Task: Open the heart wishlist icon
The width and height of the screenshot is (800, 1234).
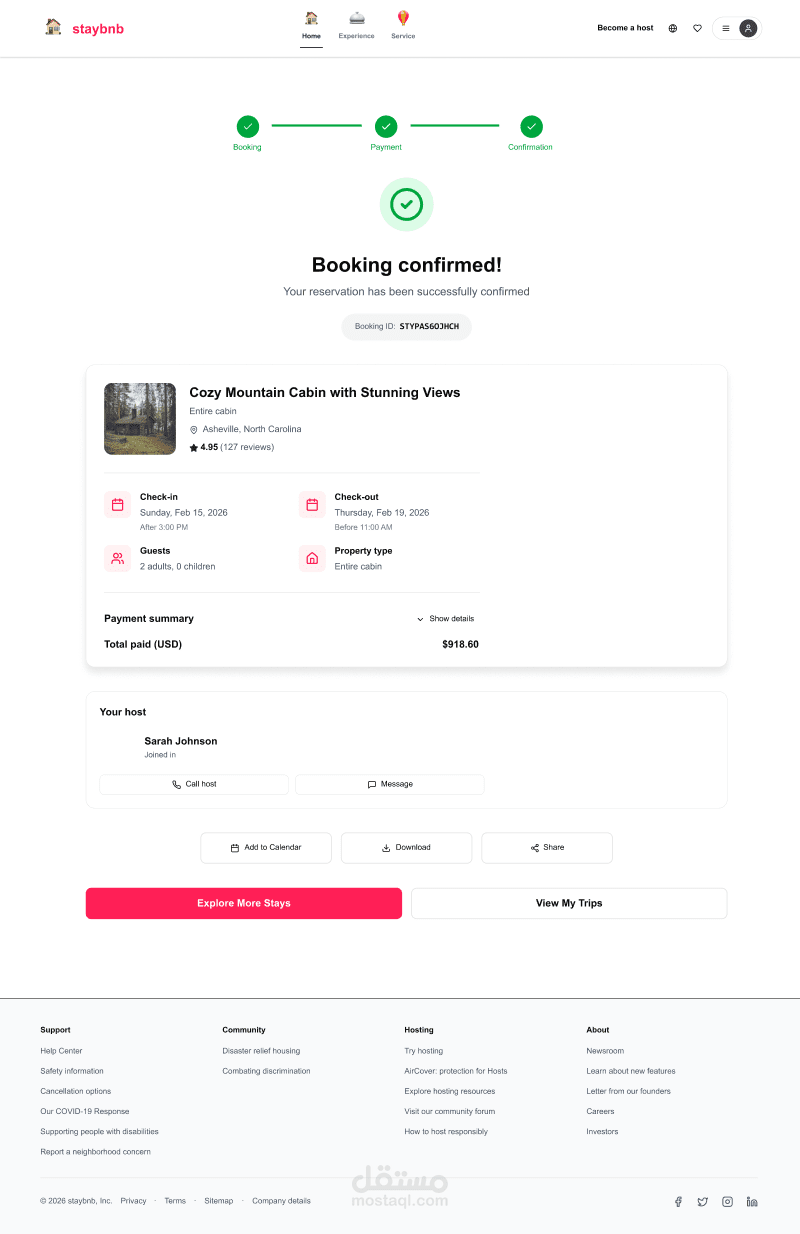Action: coord(697,28)
